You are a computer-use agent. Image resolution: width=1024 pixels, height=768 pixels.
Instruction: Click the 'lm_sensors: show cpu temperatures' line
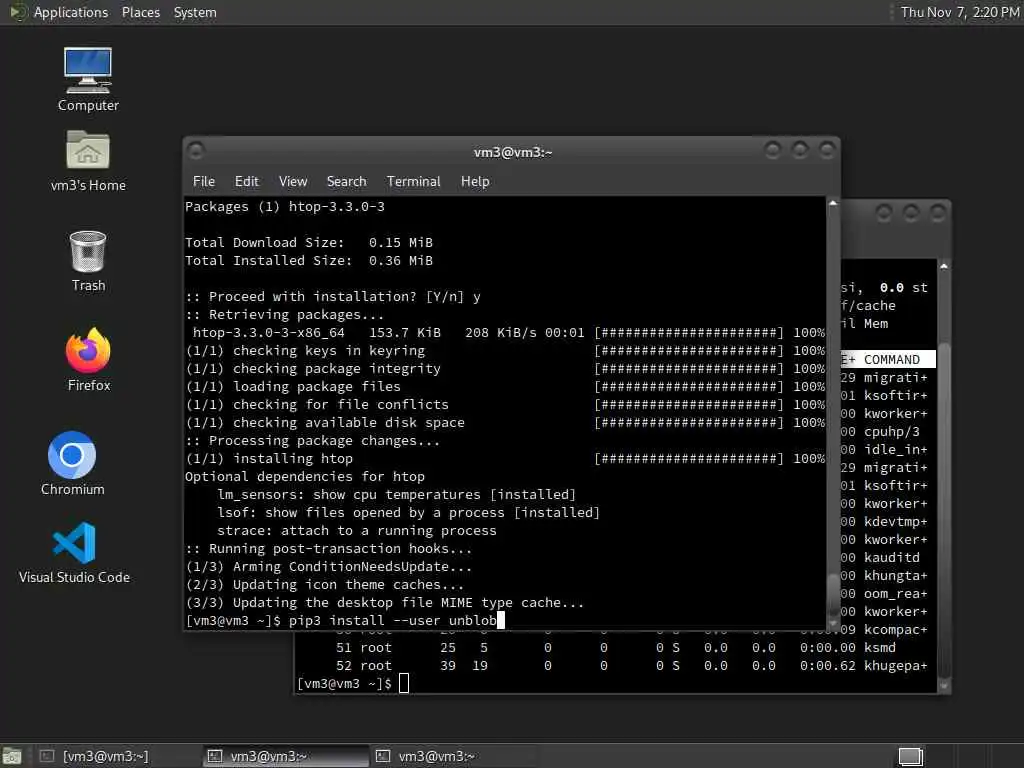(x=396, y=494)
